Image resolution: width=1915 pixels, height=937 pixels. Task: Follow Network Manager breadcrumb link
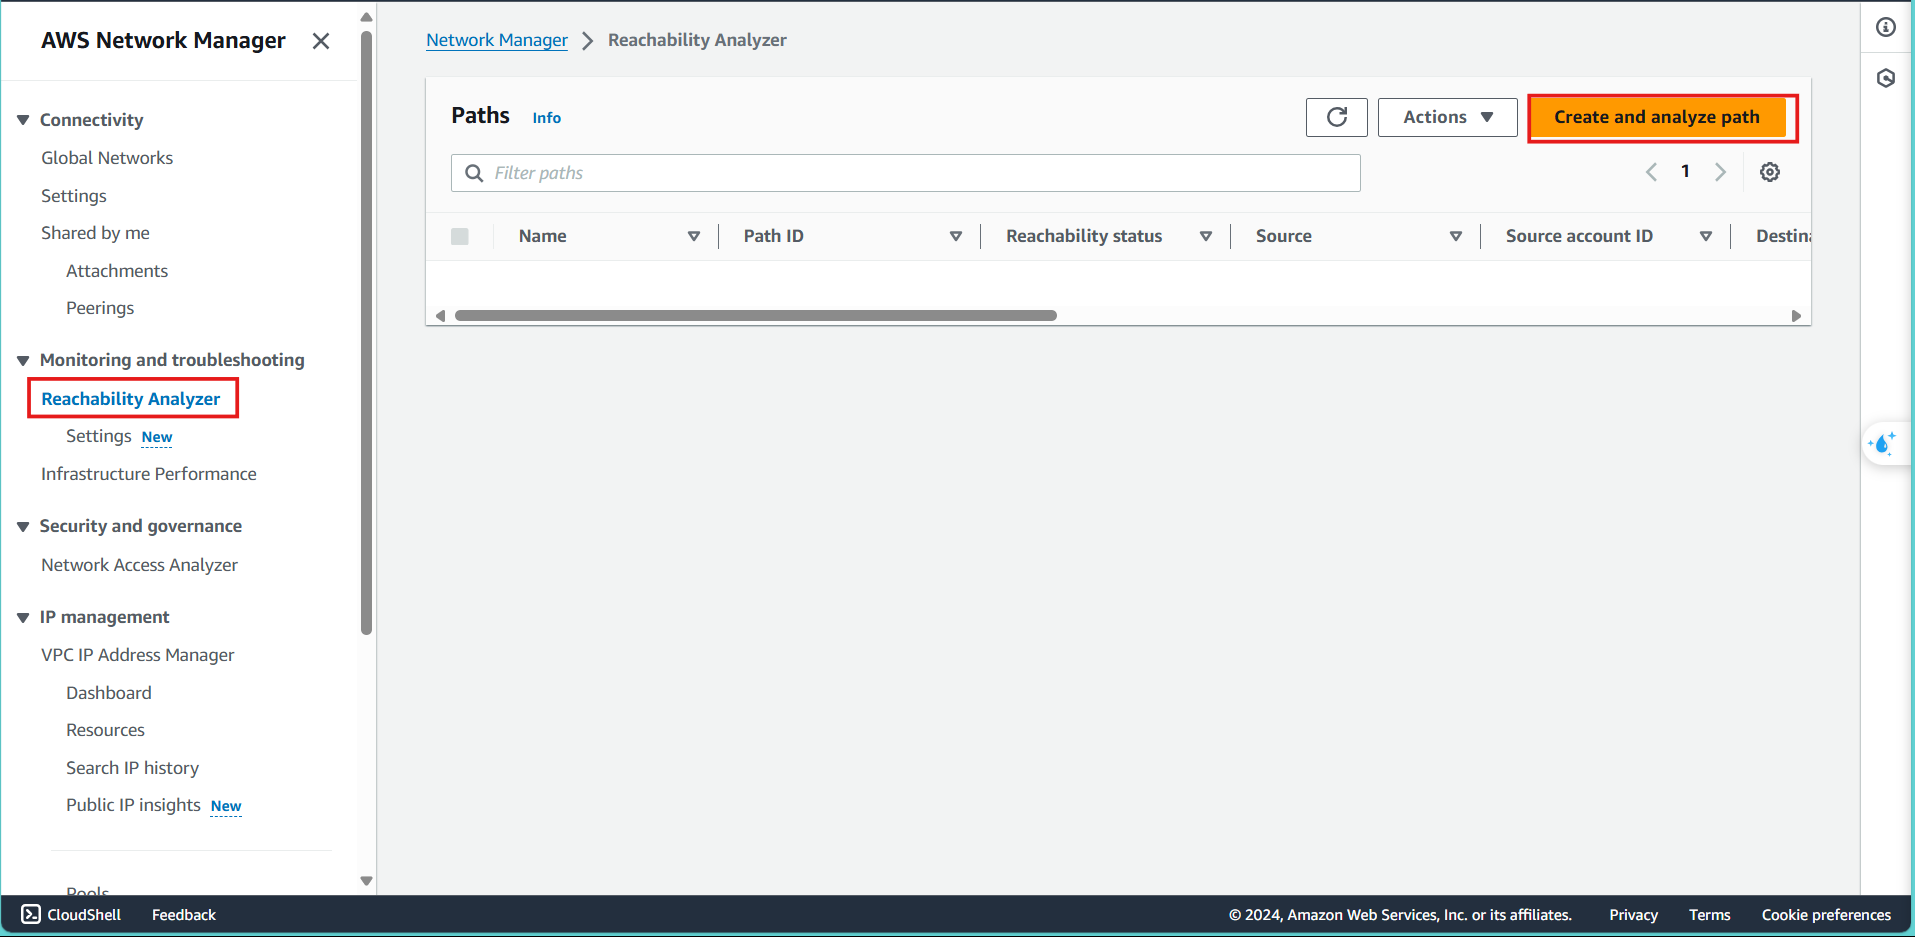point(497,40)
